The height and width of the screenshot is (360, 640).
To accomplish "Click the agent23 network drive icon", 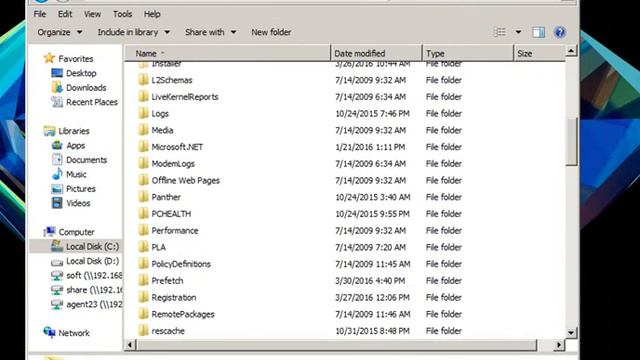I will coord(57,304).
